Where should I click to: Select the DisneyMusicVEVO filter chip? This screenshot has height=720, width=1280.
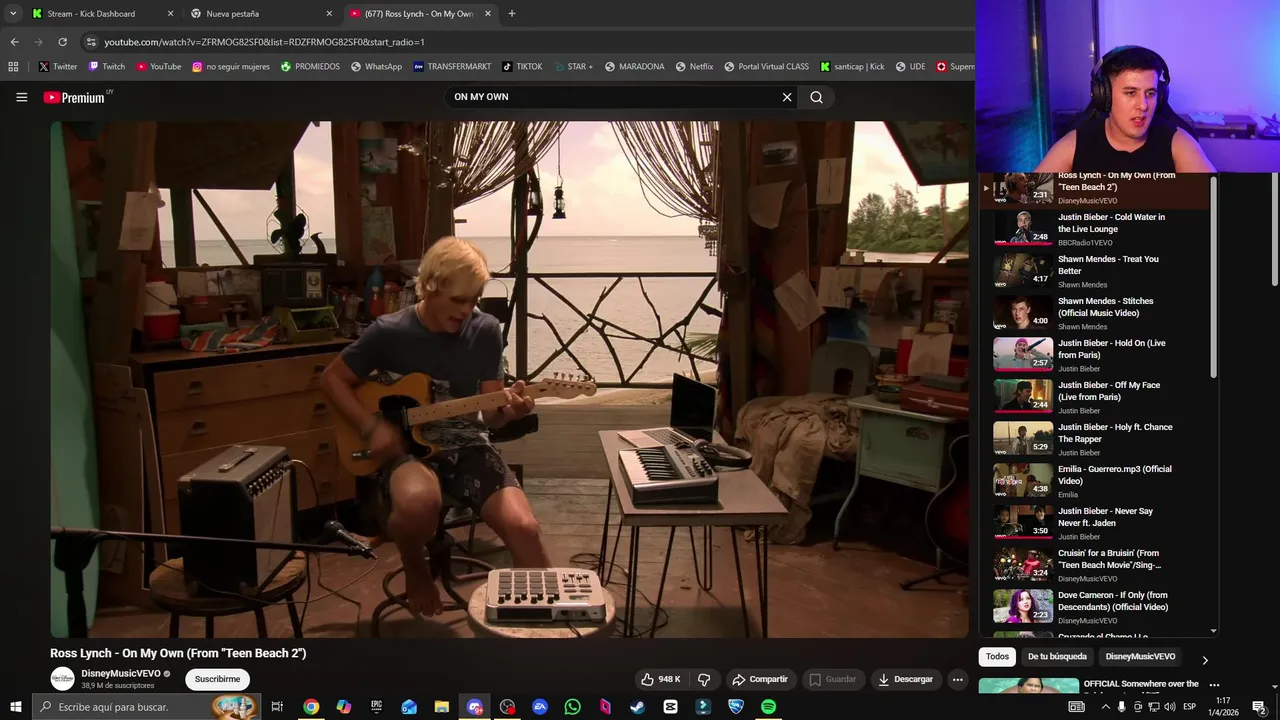click(1140, 656)
